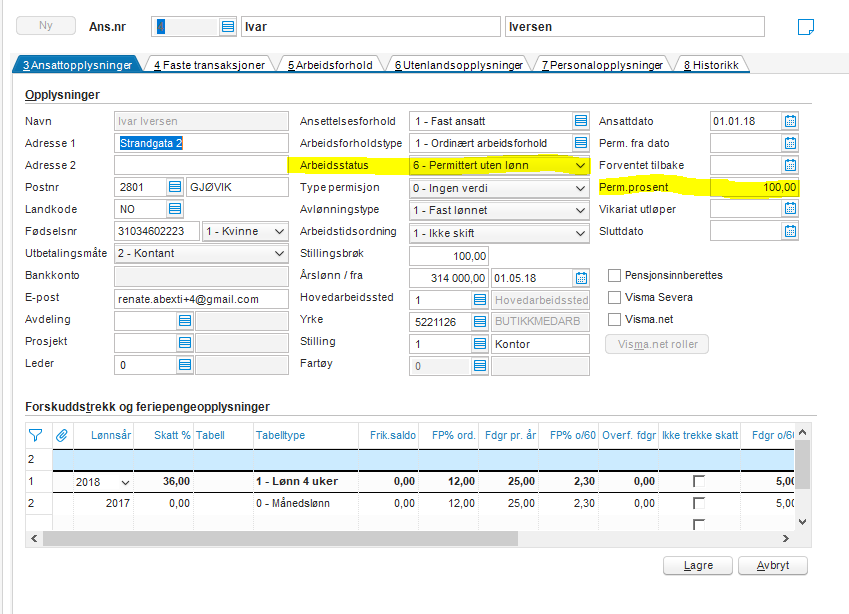Image resolution: width=849 pixels, height=614 pixels.
Task: Switch to the Faste transaksjoner tab
Action: (x=209, y=65)
